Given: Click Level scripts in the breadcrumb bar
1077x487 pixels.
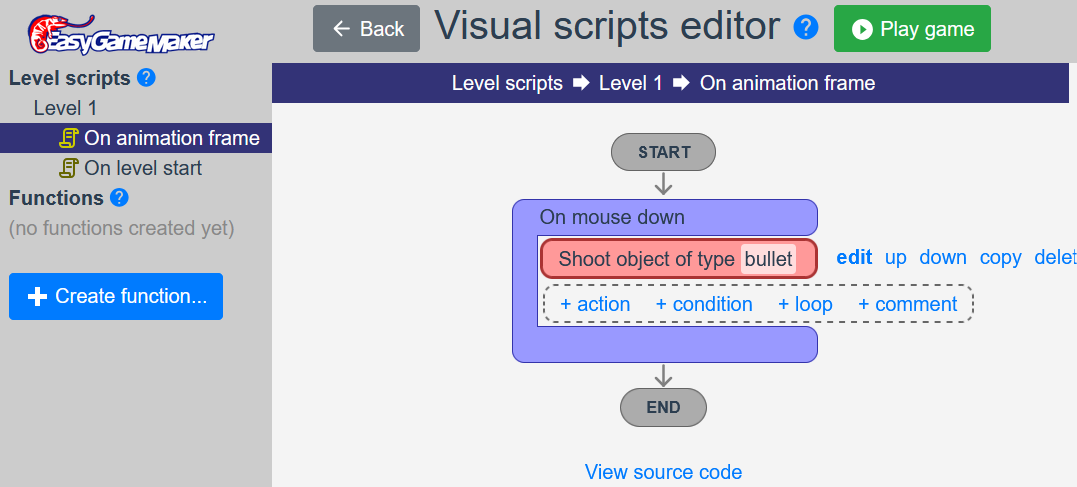Looking at the screenshot, I should pyautogui.click(x=507, y=83).
